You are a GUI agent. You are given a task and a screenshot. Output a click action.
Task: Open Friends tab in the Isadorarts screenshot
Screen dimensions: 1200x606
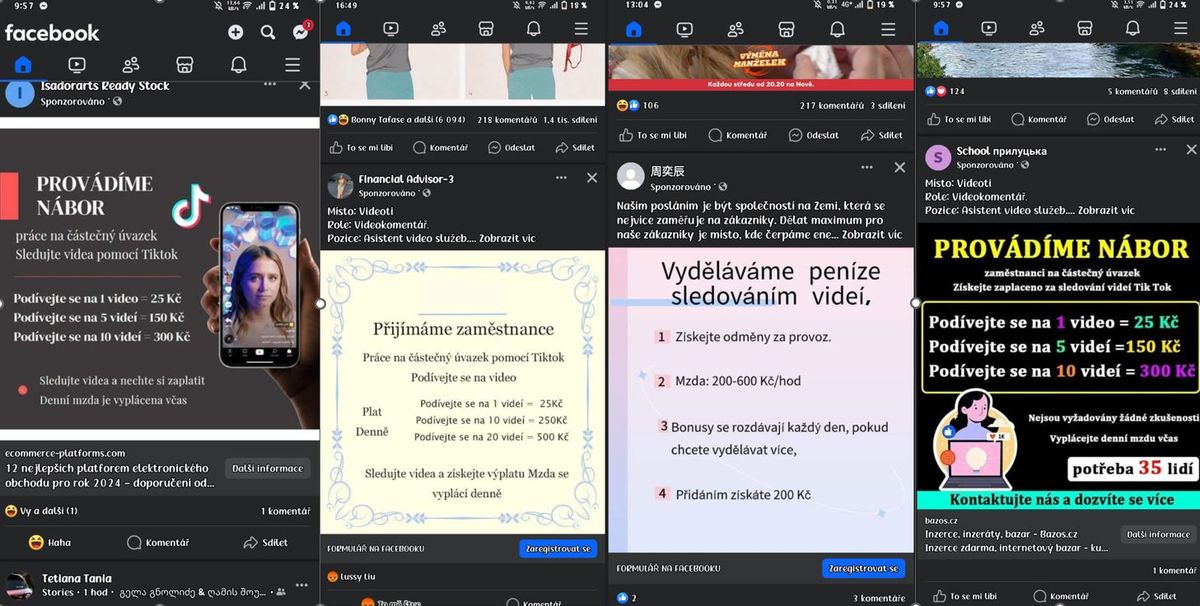pyautogui.click(x=131, y=65)
